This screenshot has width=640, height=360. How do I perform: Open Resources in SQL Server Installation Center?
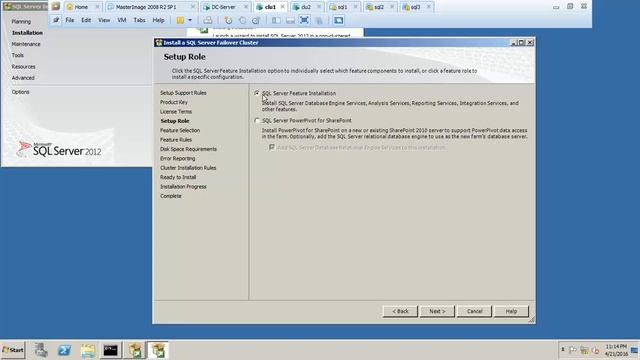23,67
